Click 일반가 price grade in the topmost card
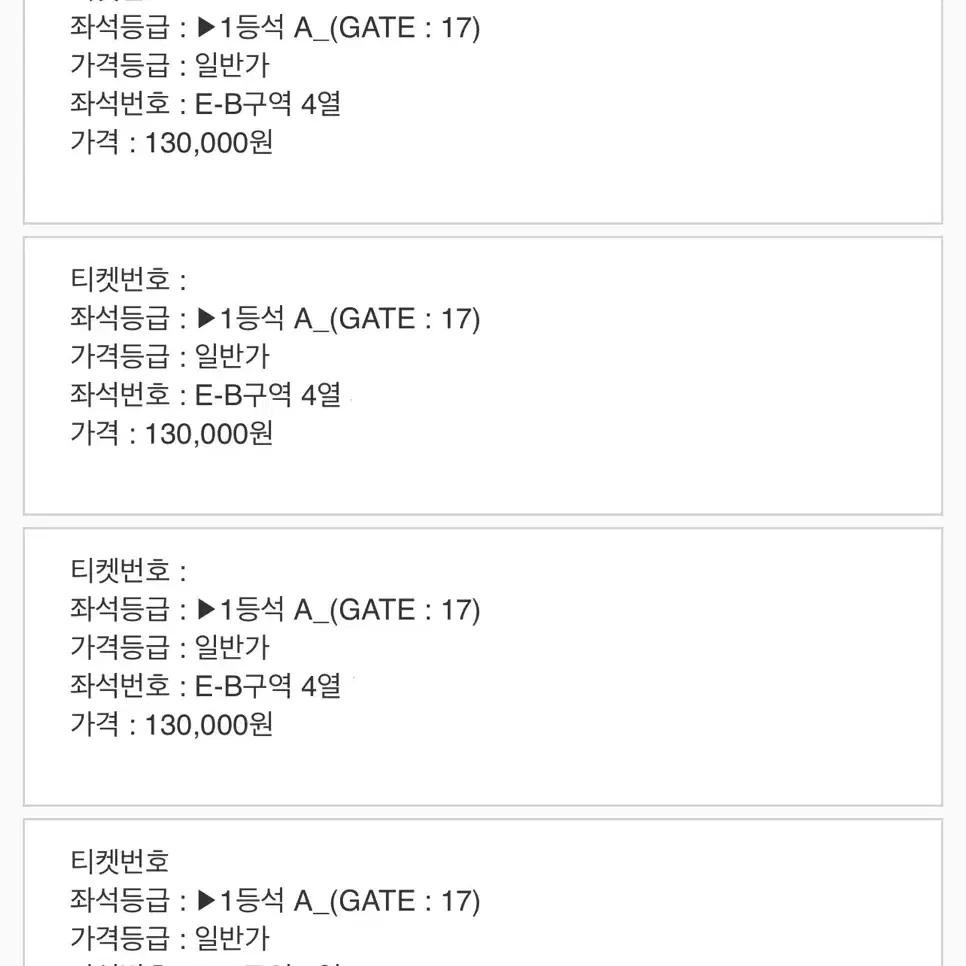Image resolution: width=966 pixels, height=966 pixels. click(x=232, y=65)
